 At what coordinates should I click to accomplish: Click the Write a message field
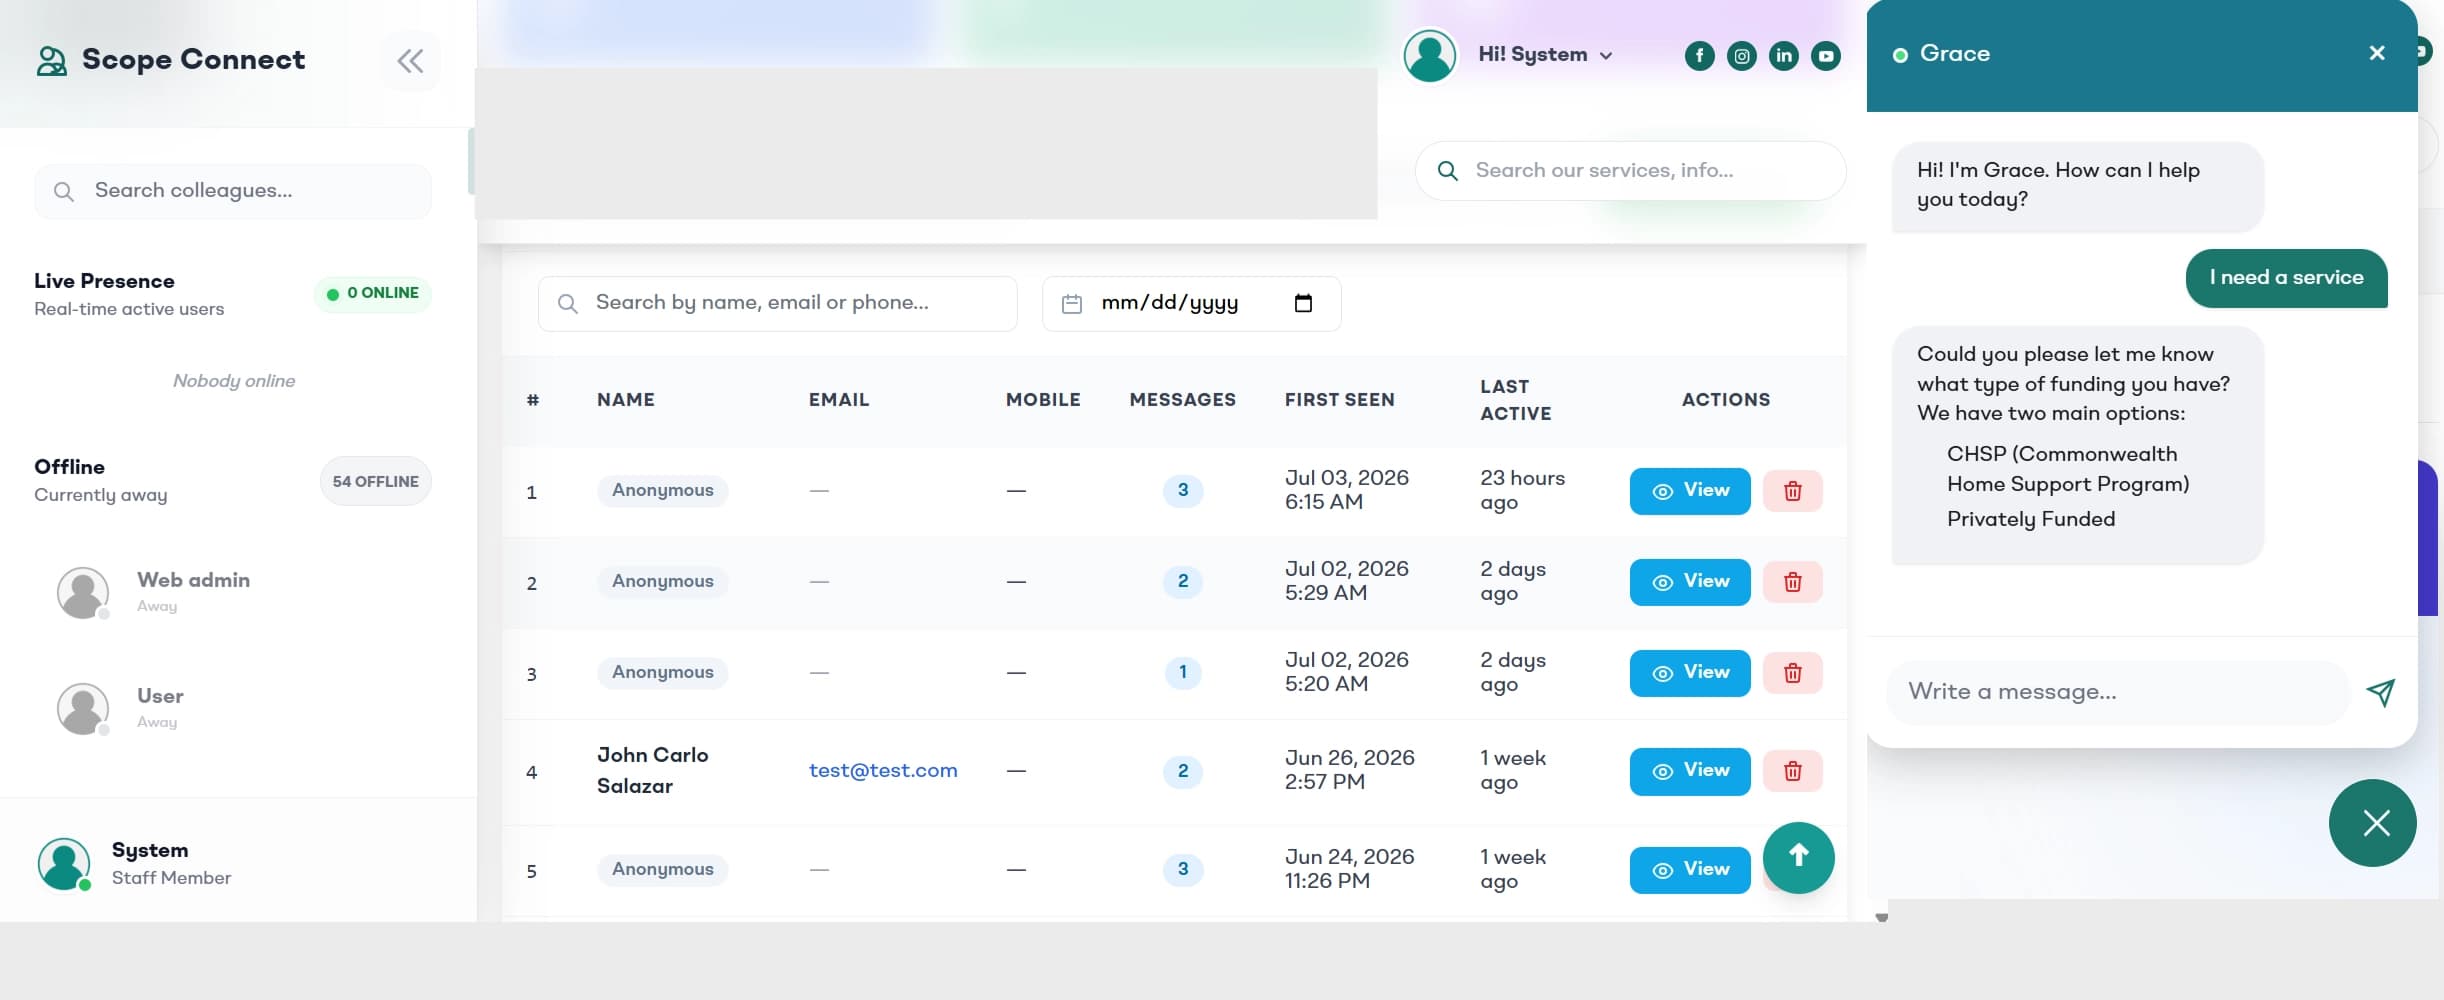pos(2117,692)
